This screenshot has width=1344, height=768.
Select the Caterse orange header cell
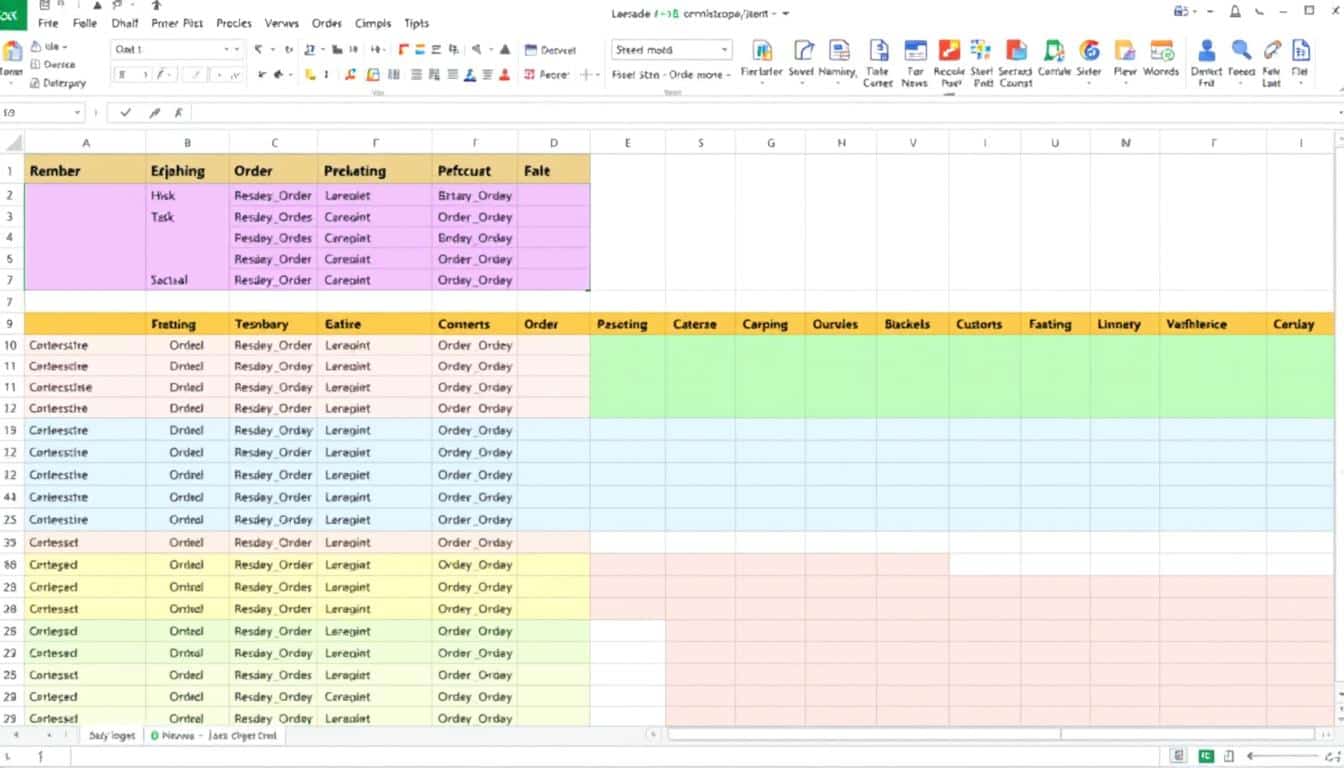coord(700,324)
